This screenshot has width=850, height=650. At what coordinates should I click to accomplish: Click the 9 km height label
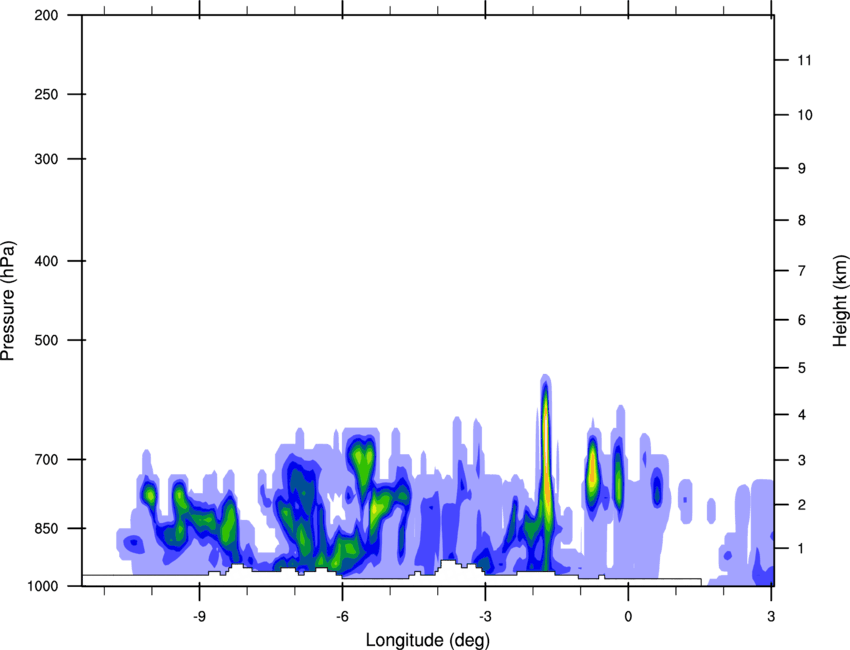coord(802,169)
